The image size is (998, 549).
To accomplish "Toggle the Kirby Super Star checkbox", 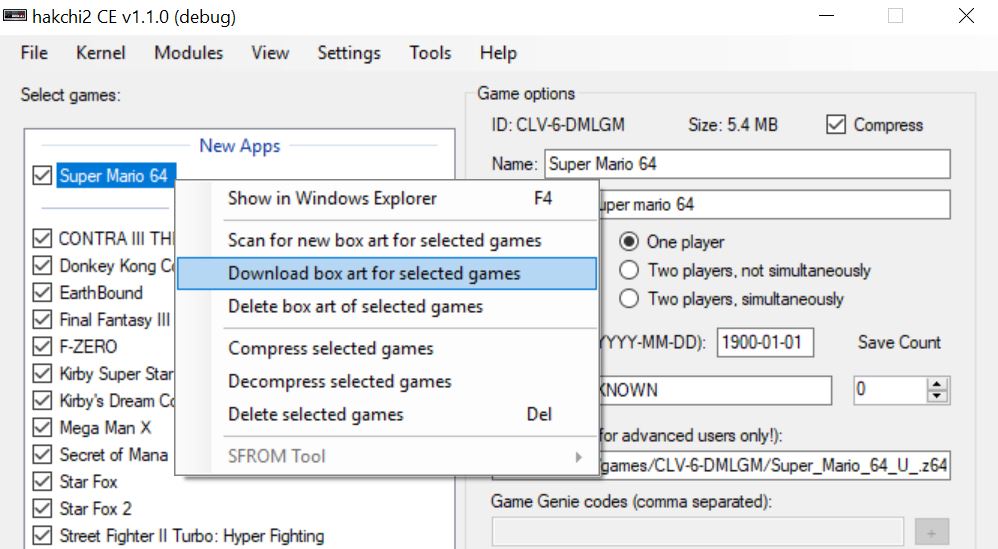I will [x=42, y=373].
